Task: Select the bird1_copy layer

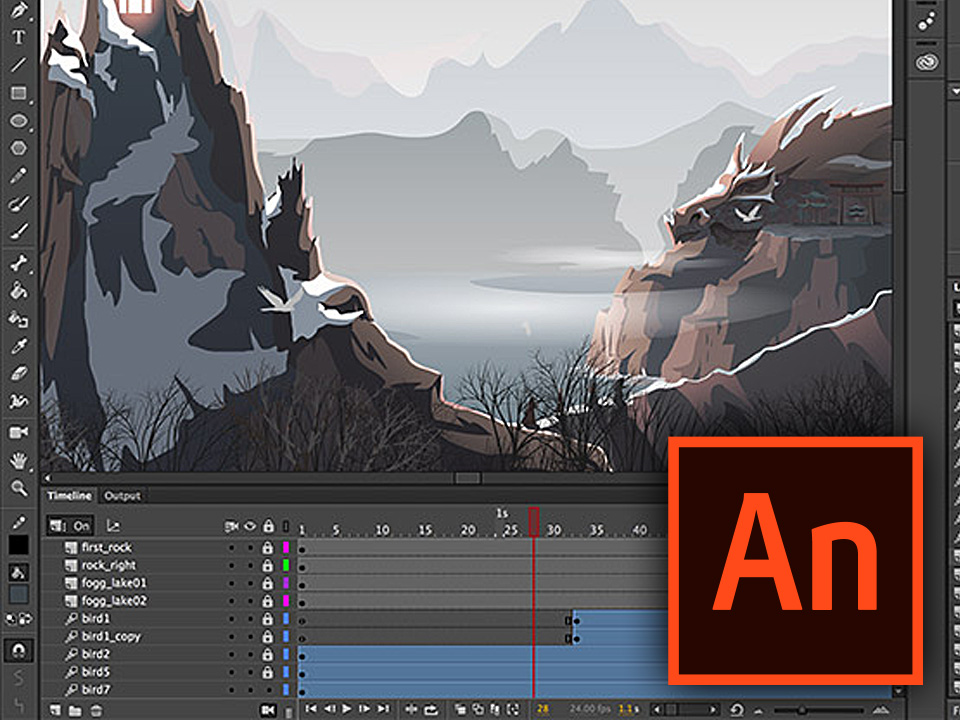Action: pos(111,636)
